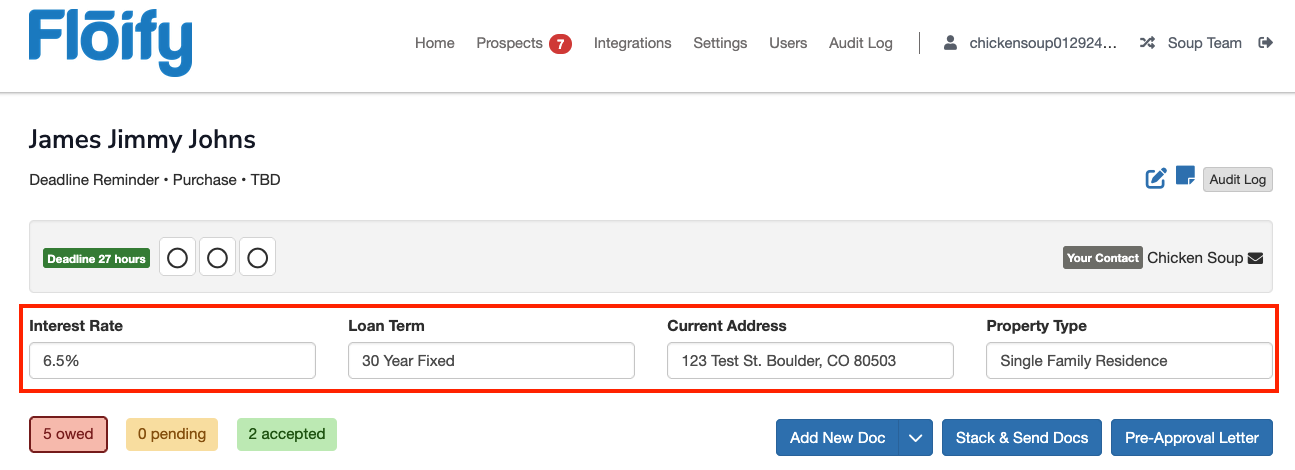Toggle the third milestone circle

click(257, 258)
